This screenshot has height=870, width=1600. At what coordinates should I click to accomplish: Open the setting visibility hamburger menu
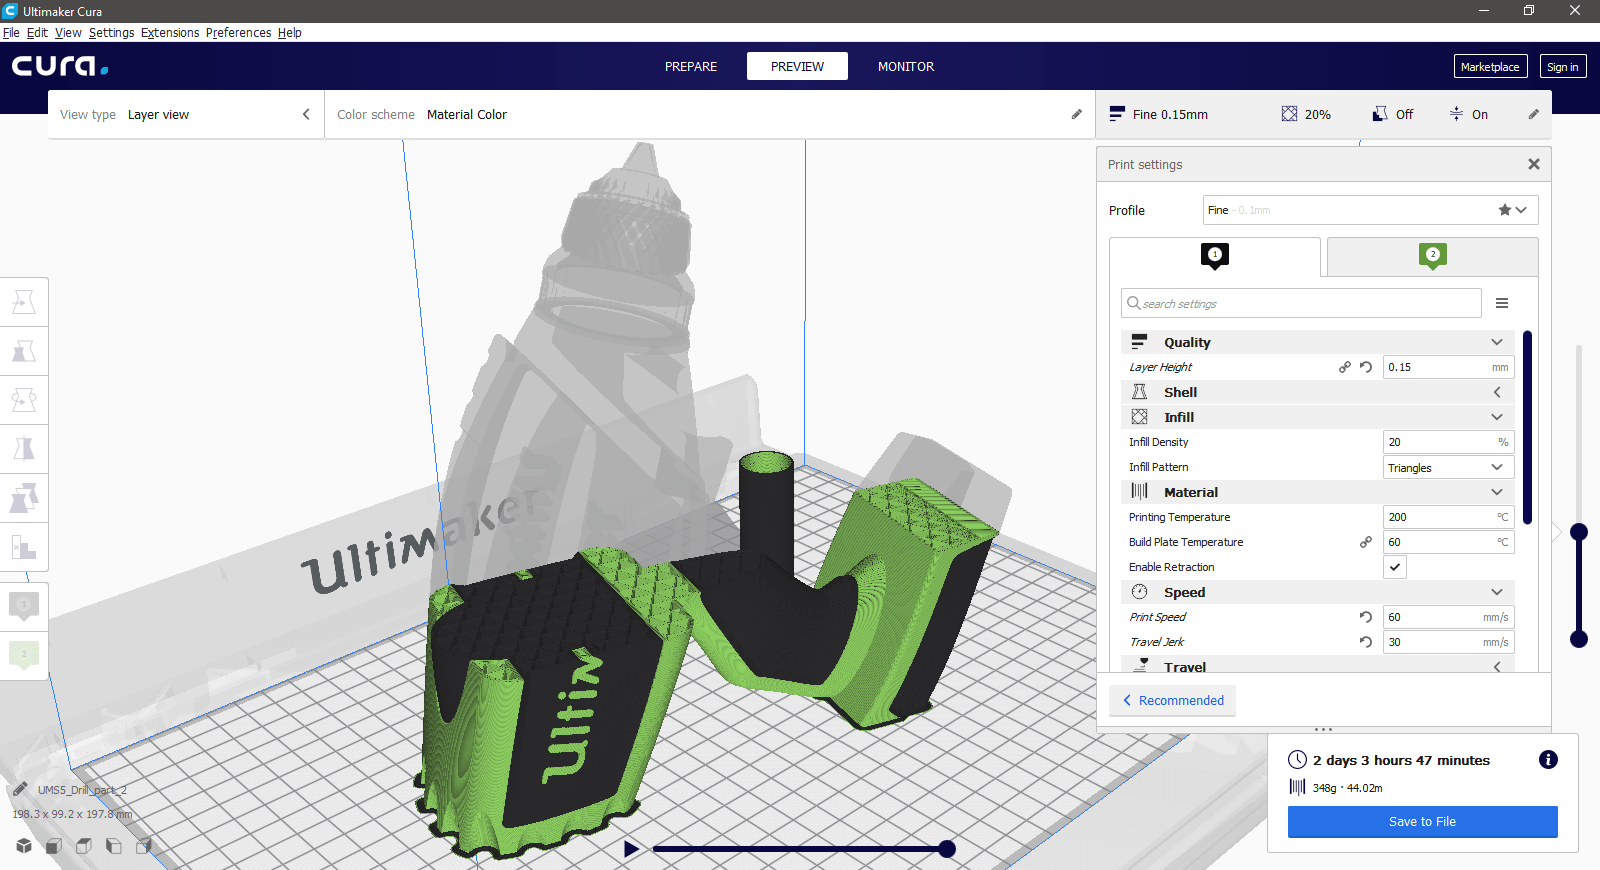[x=1502, y=303]
